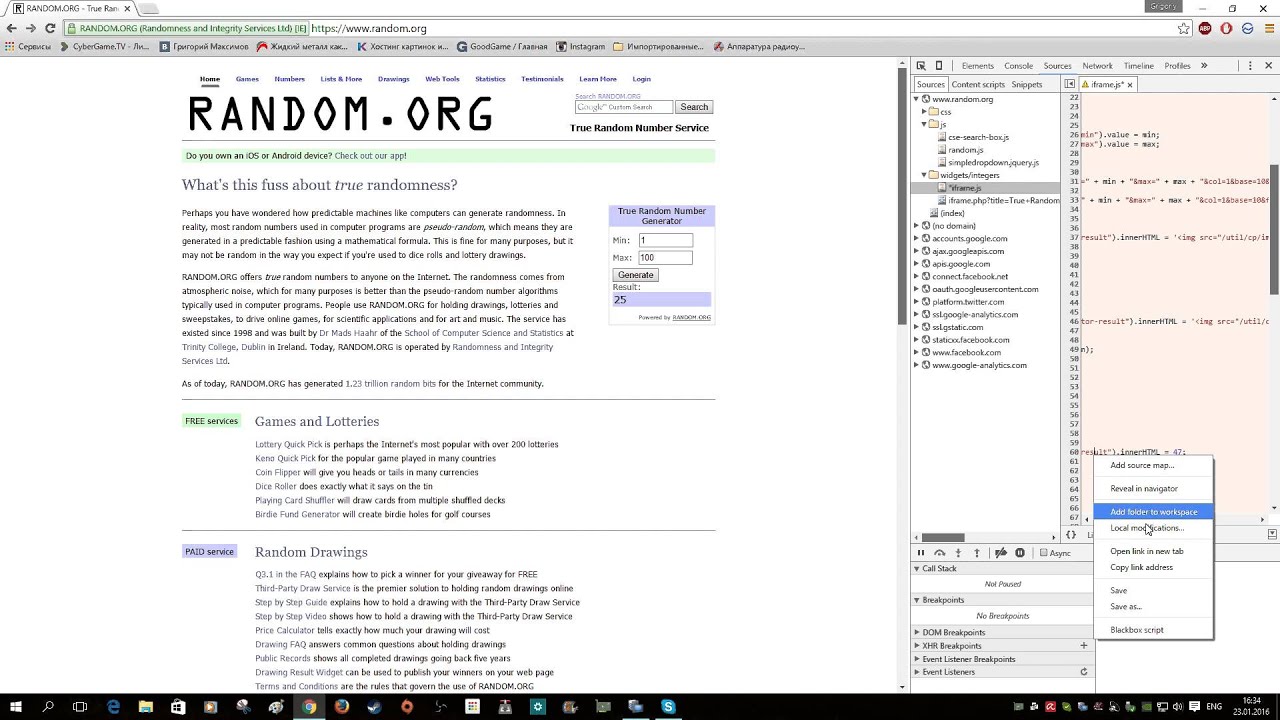Refresh Event Listeners icon

(x=1084, y=672)
